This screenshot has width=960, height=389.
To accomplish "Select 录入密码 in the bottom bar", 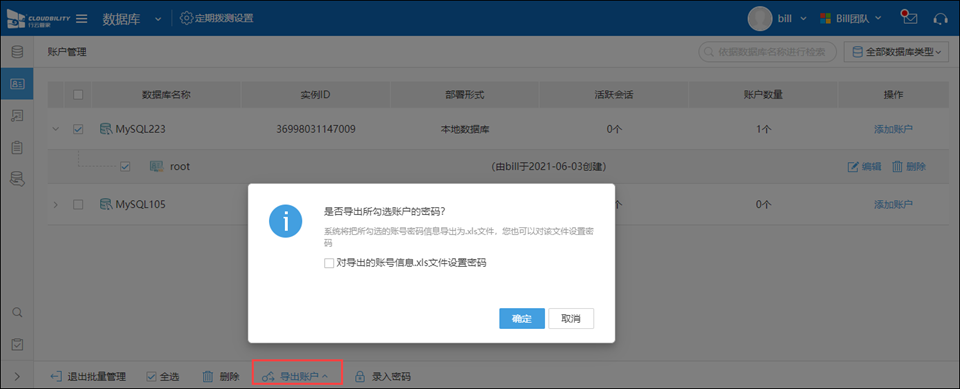I will tap(383, 376).
